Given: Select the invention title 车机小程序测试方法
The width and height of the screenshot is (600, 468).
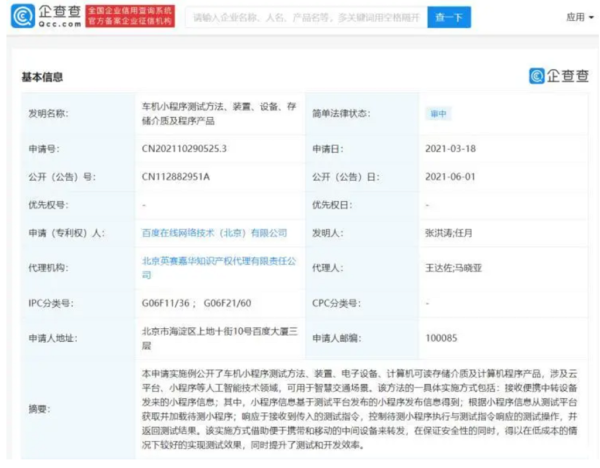Looking at the screenshot, I should [219, 114].
